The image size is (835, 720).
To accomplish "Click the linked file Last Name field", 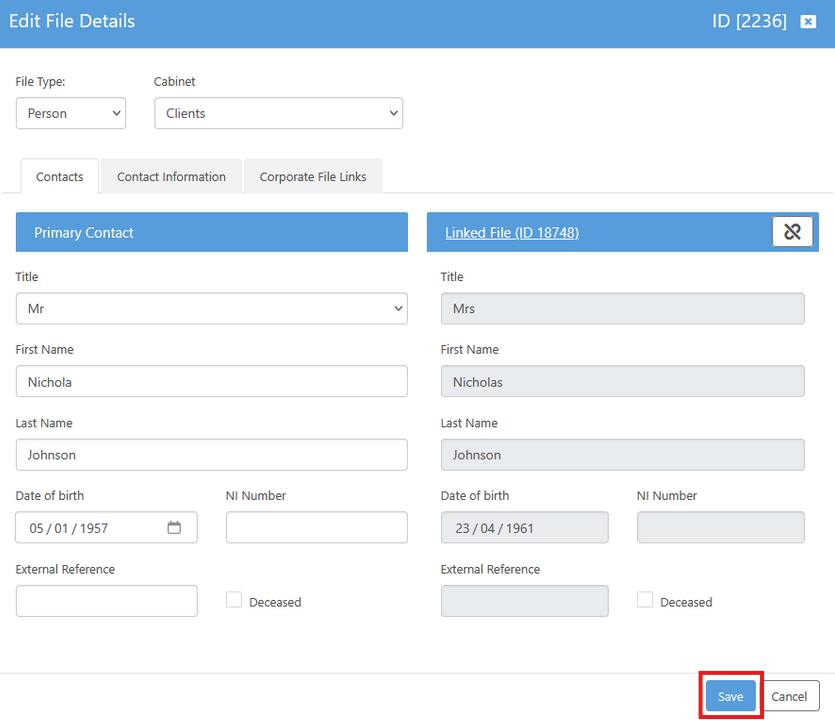I will pos(623,455).
